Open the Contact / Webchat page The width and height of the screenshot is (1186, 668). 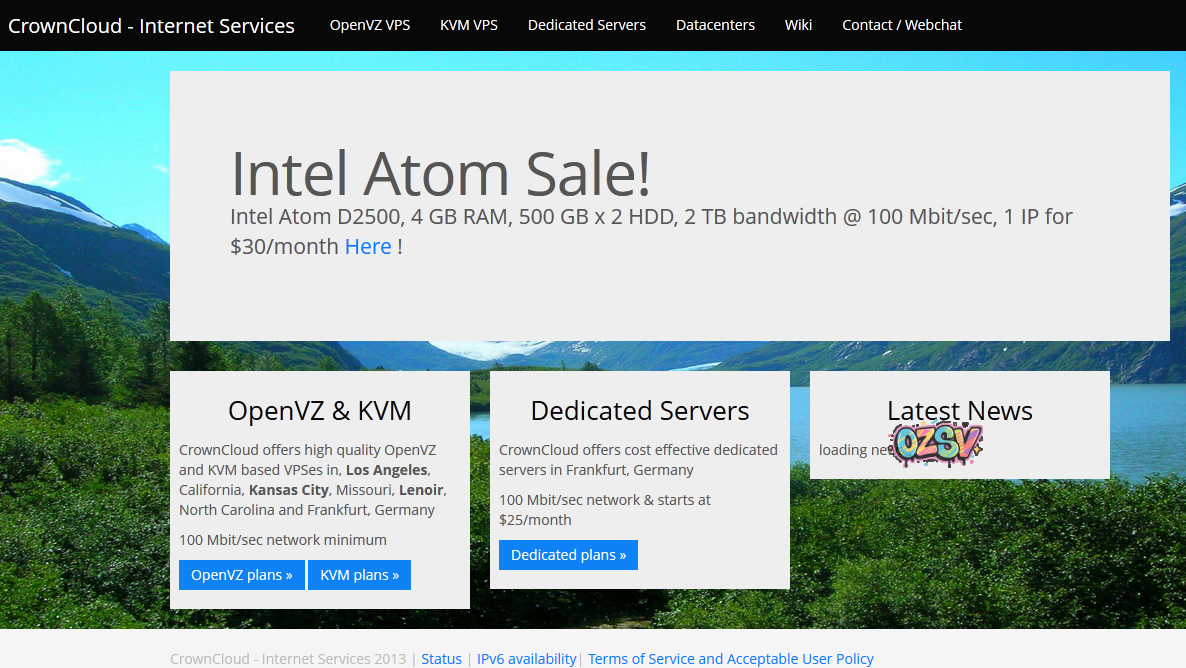click(x=902, y=25)
